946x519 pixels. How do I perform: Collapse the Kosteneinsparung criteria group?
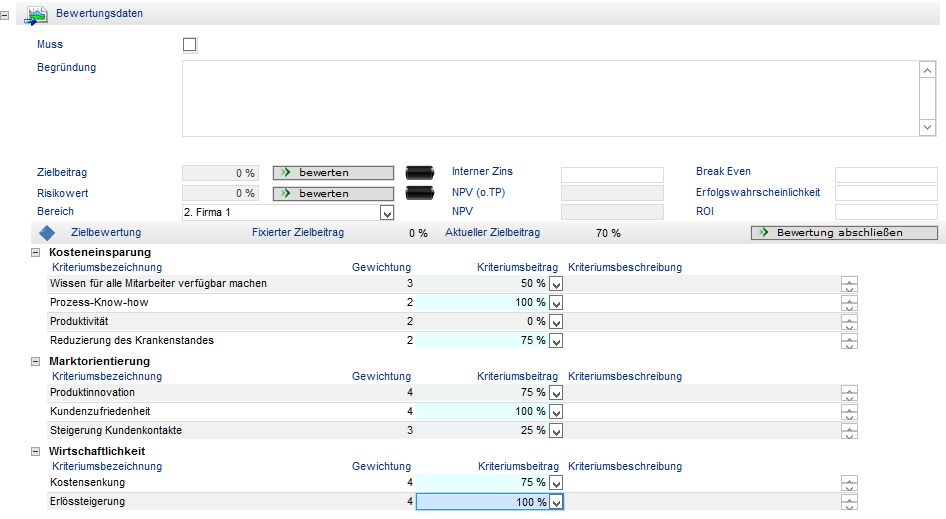point(36,253)
